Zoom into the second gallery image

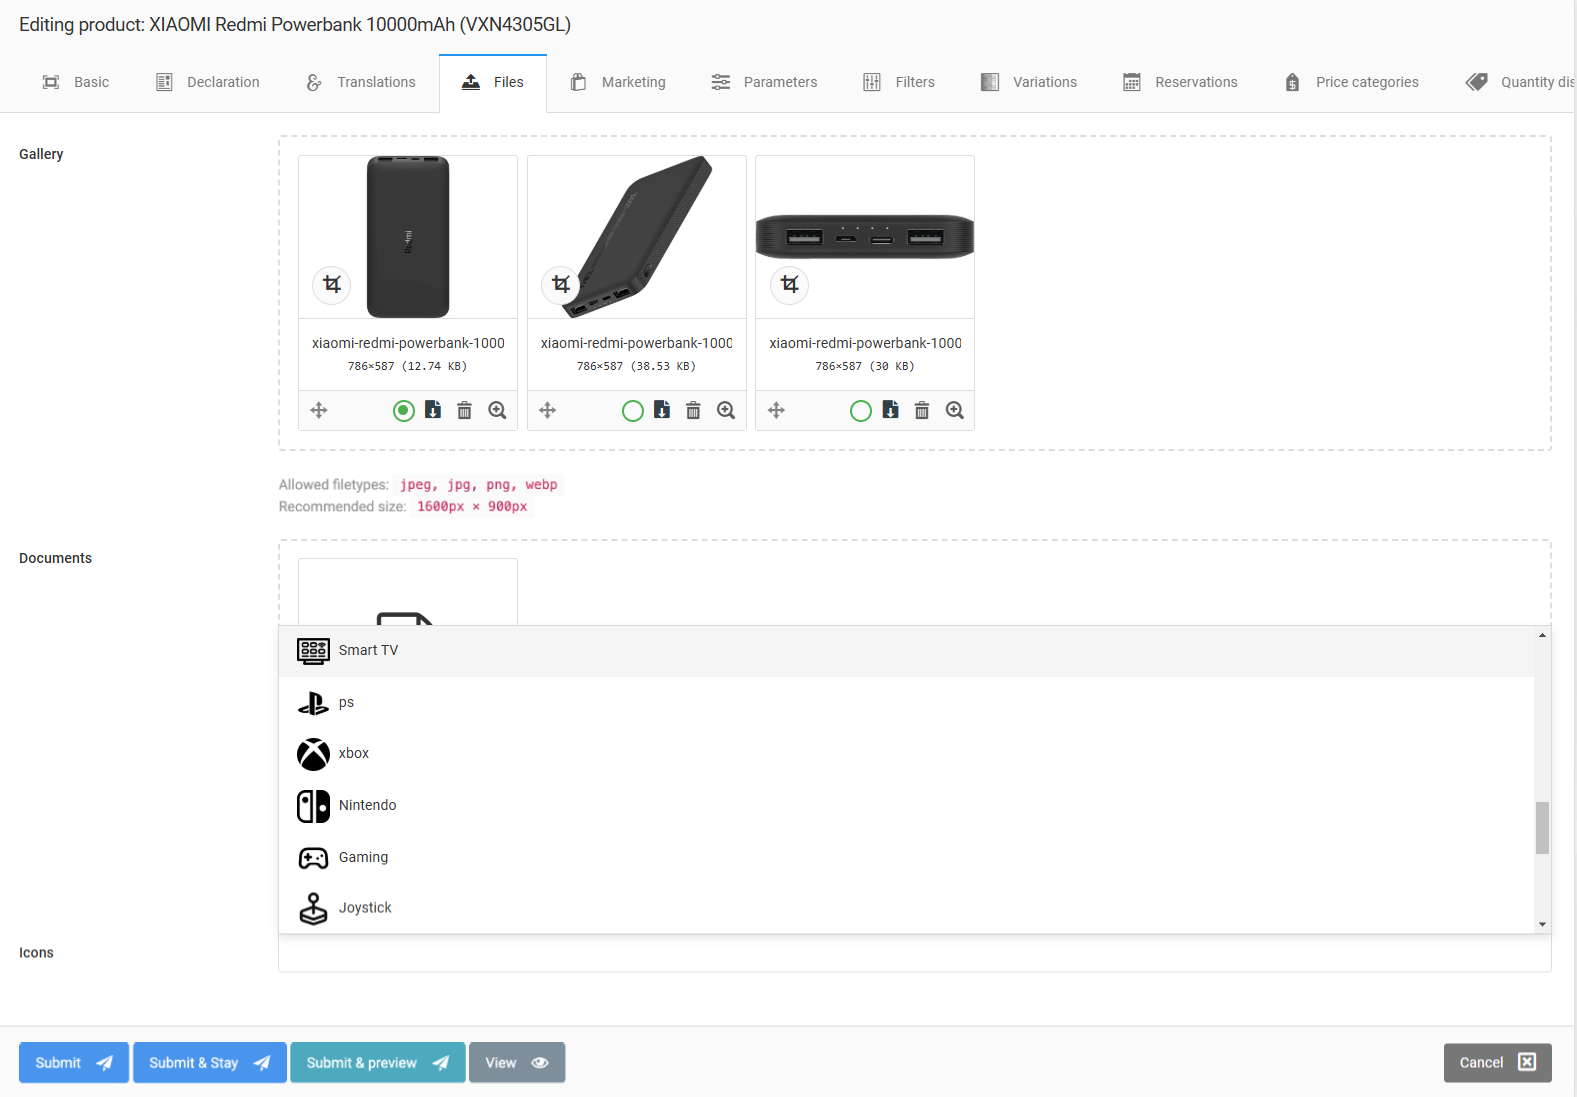pos(726,410)
